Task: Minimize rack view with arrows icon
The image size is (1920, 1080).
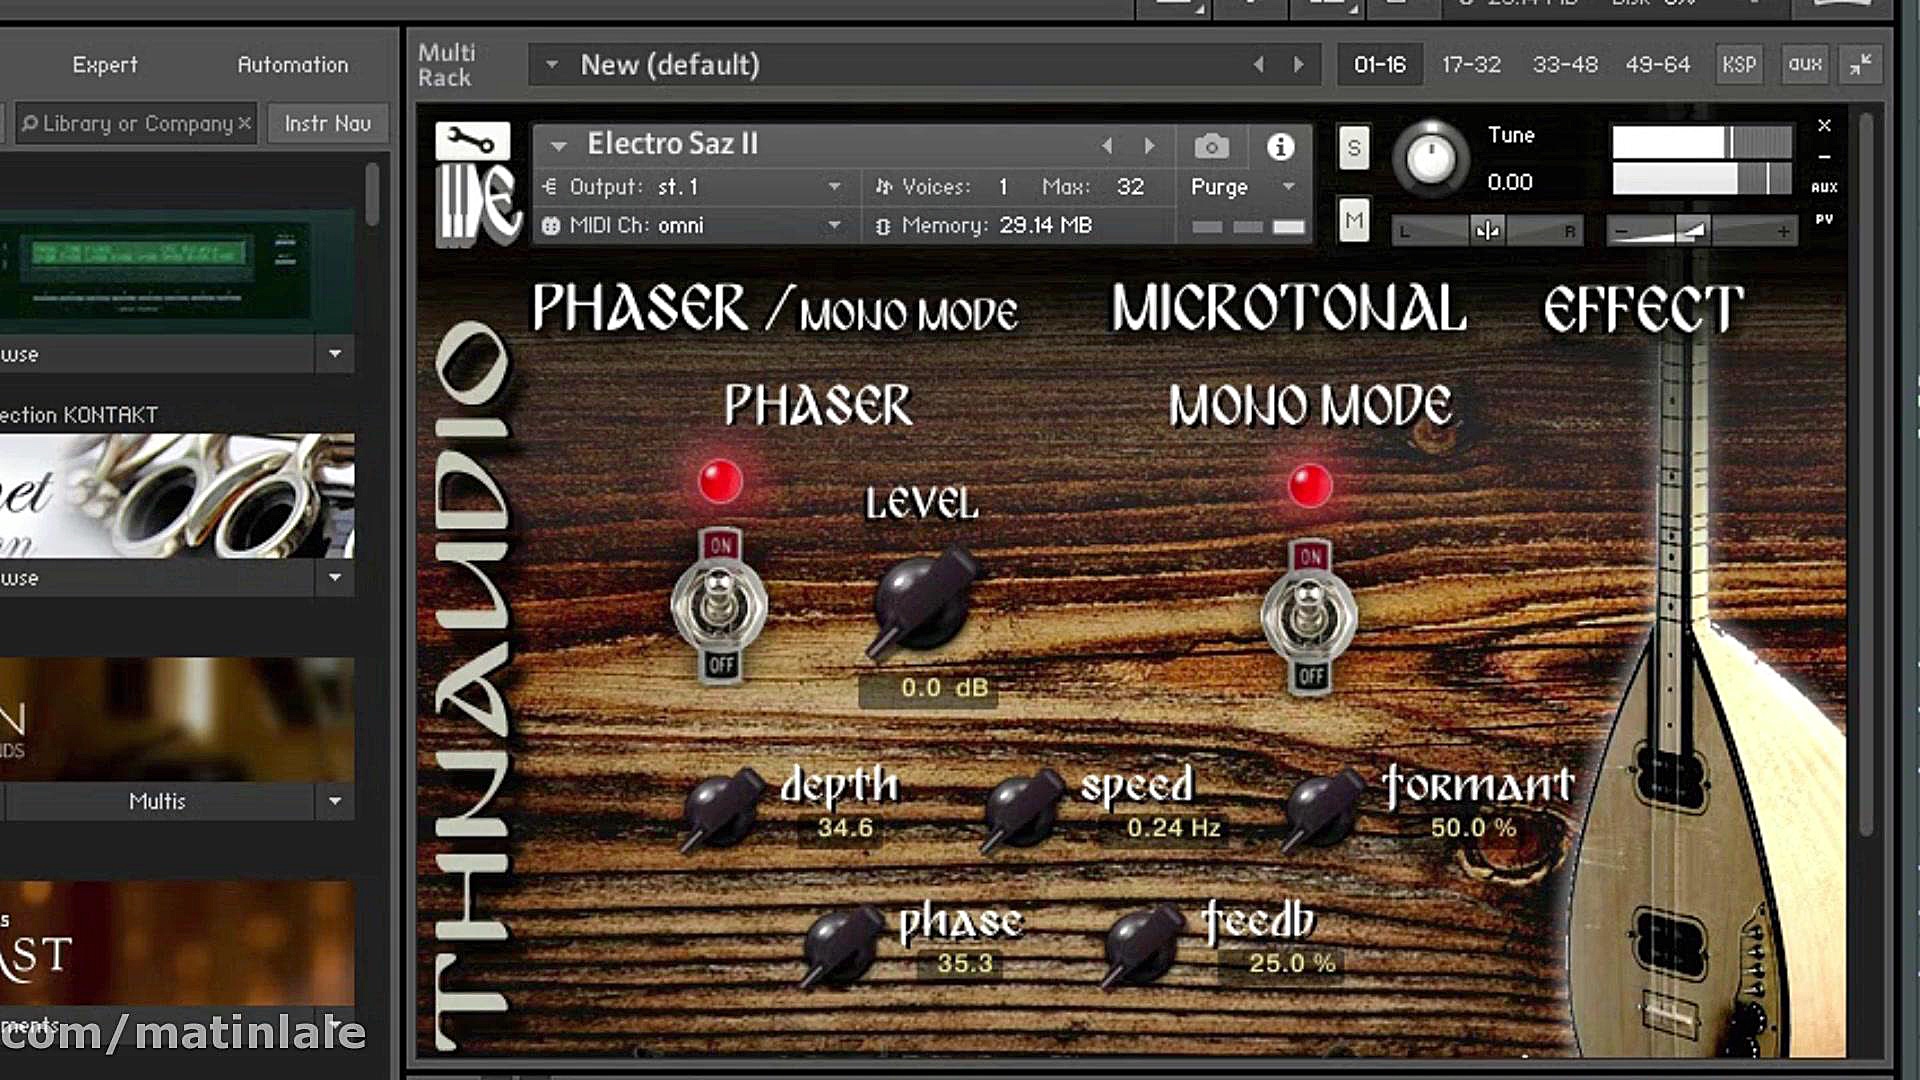Action: [x=1860, y=65]
